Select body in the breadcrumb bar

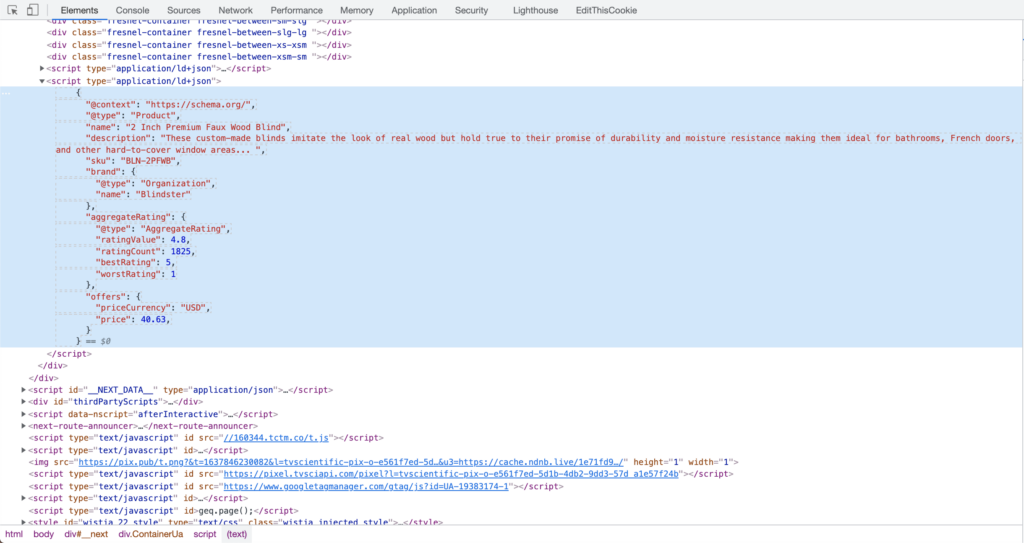click(x=44, y=535)
